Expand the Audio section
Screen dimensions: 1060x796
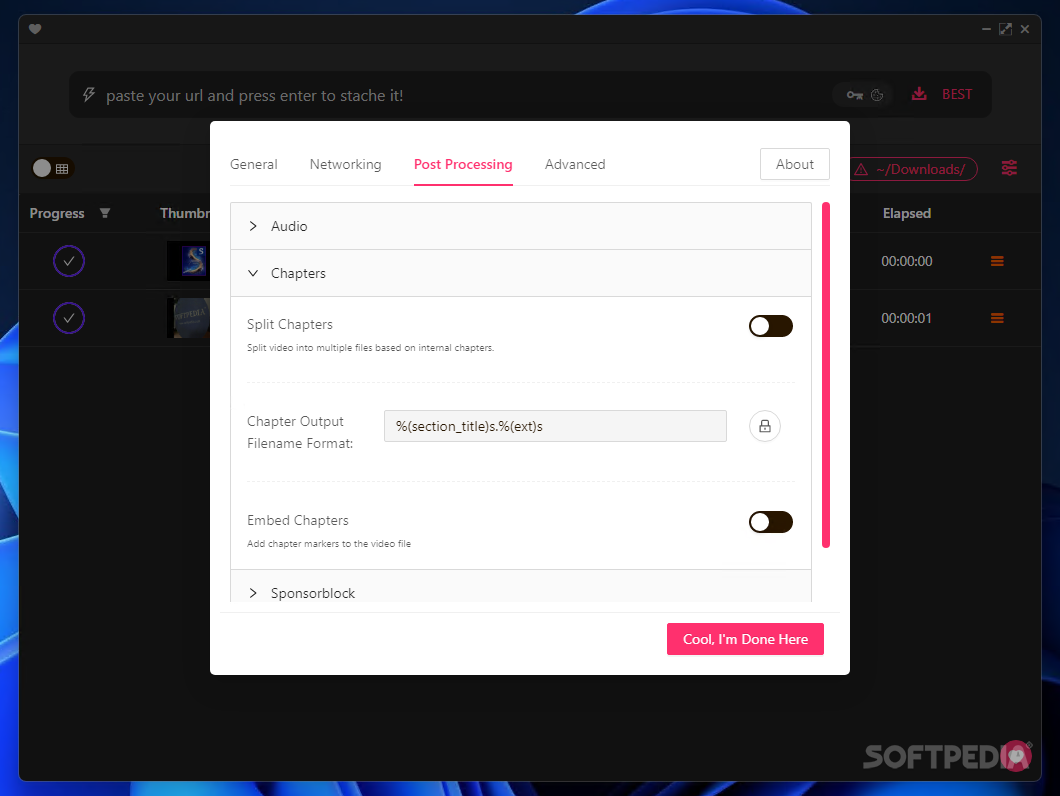(521, 226)
